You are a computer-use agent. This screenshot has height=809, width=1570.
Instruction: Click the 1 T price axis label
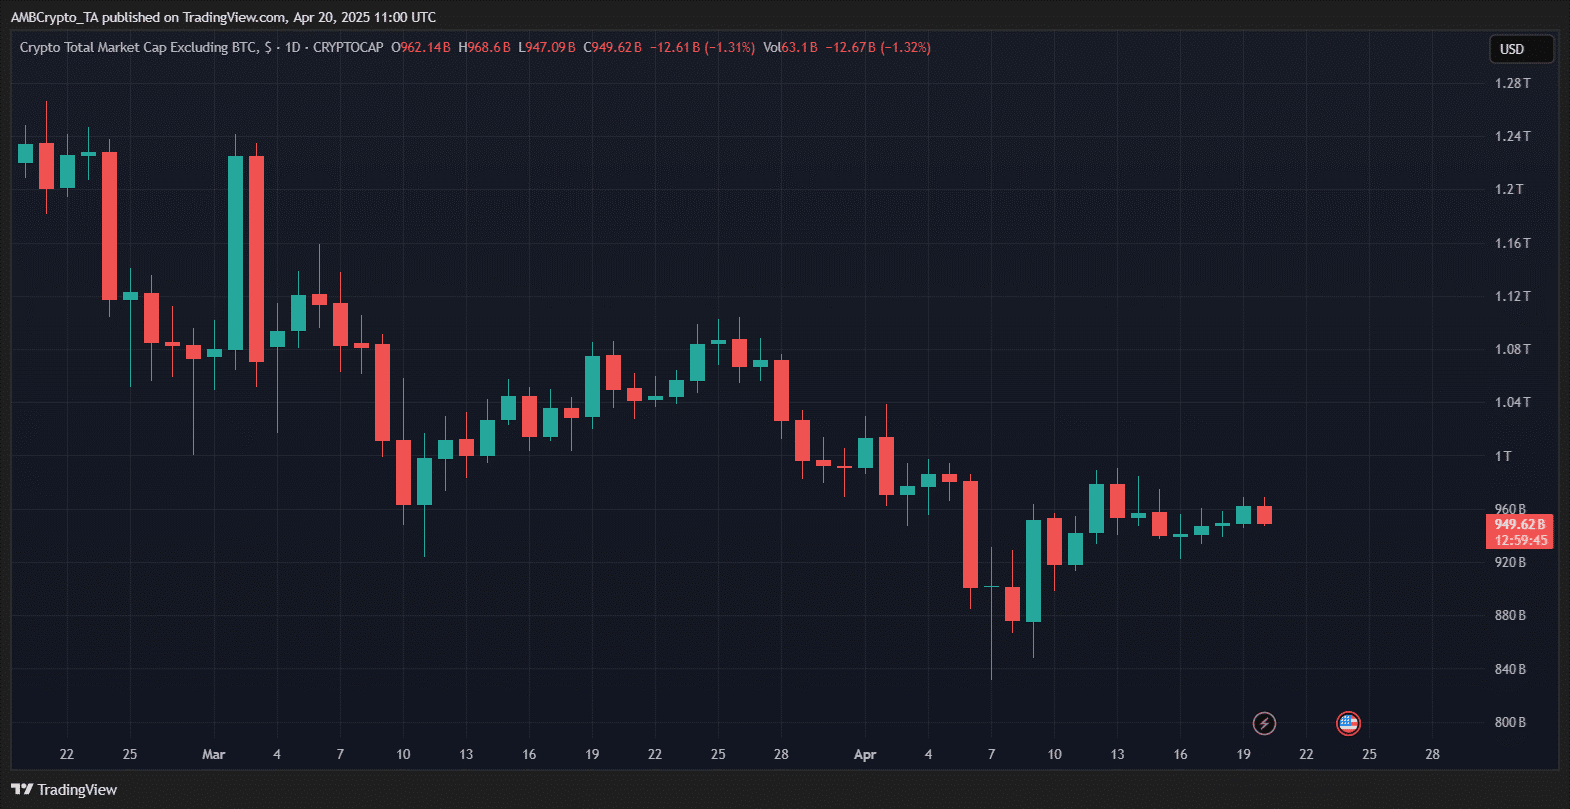(1503, 456)
